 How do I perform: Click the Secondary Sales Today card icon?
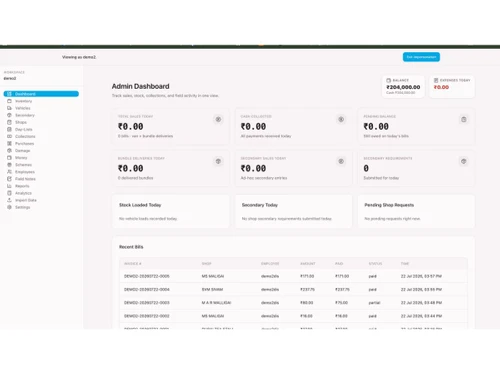[341, 161]
